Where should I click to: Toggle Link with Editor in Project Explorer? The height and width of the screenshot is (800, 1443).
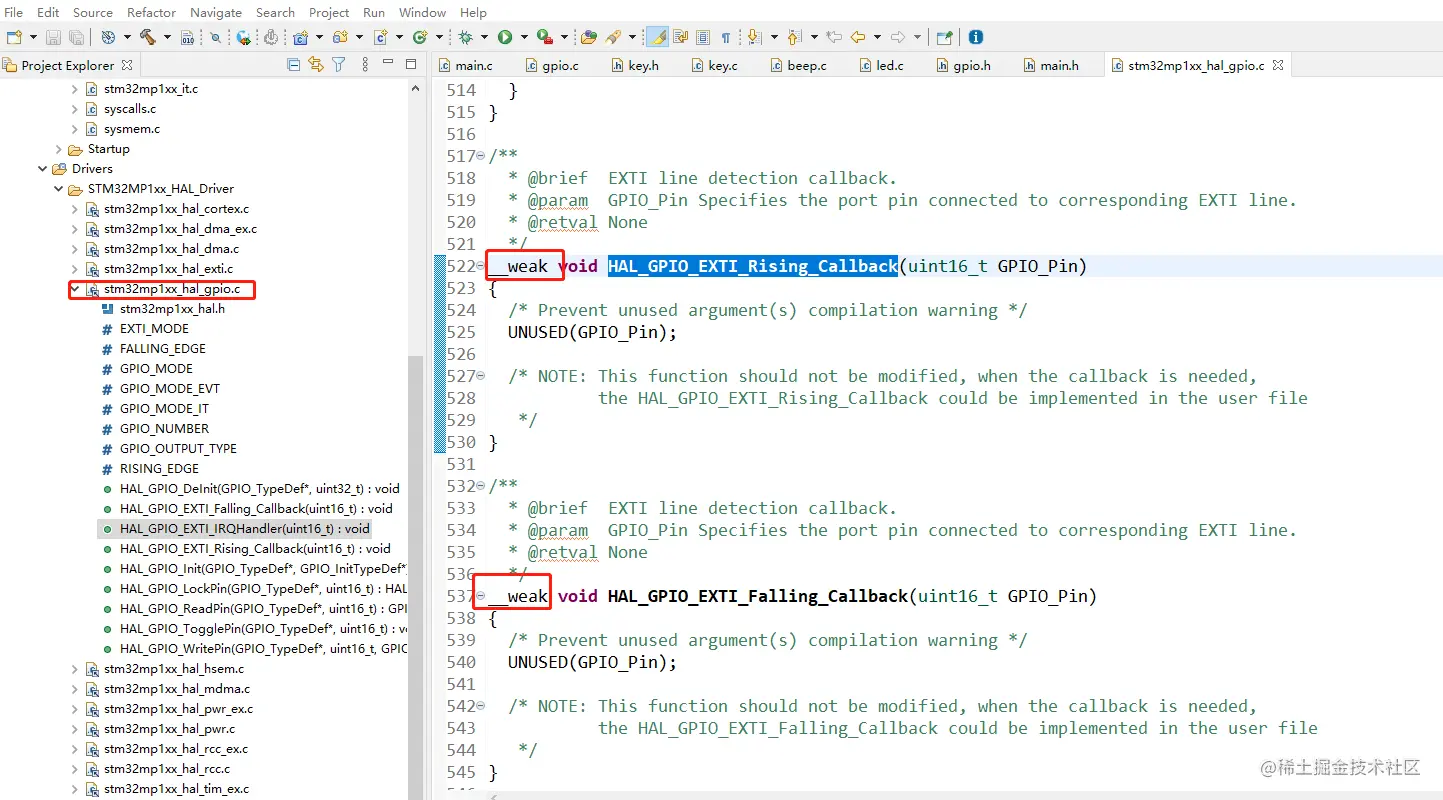316,65
